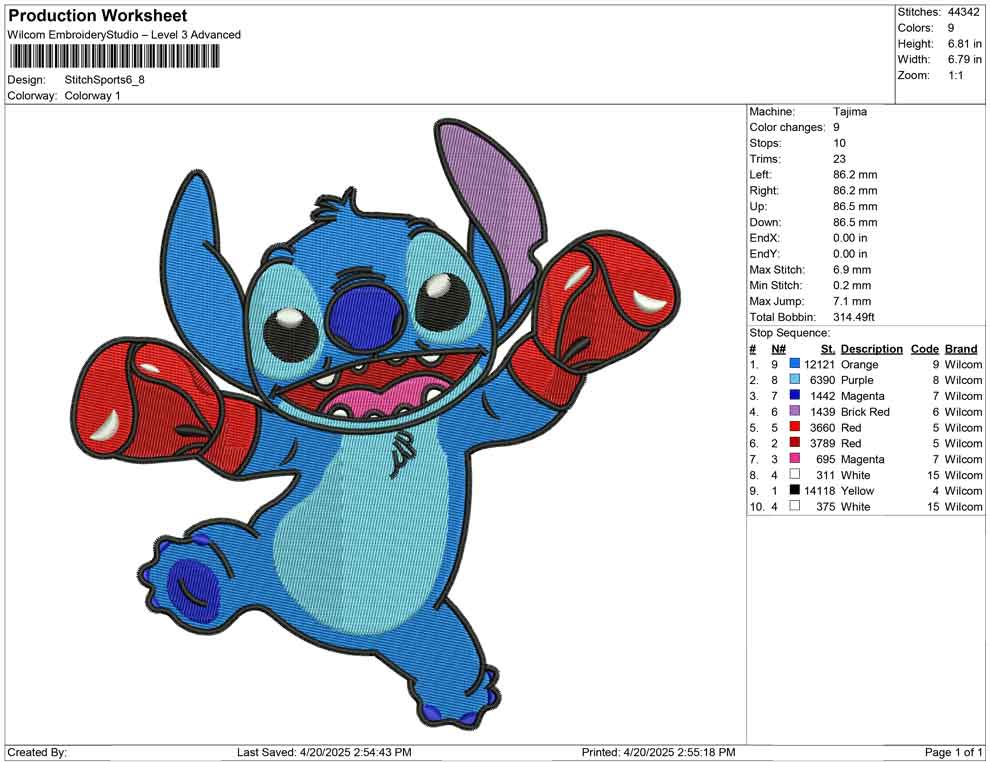Click the 'Page 1 of 1' indicator
990x762 pixels.
pos(953,752)
